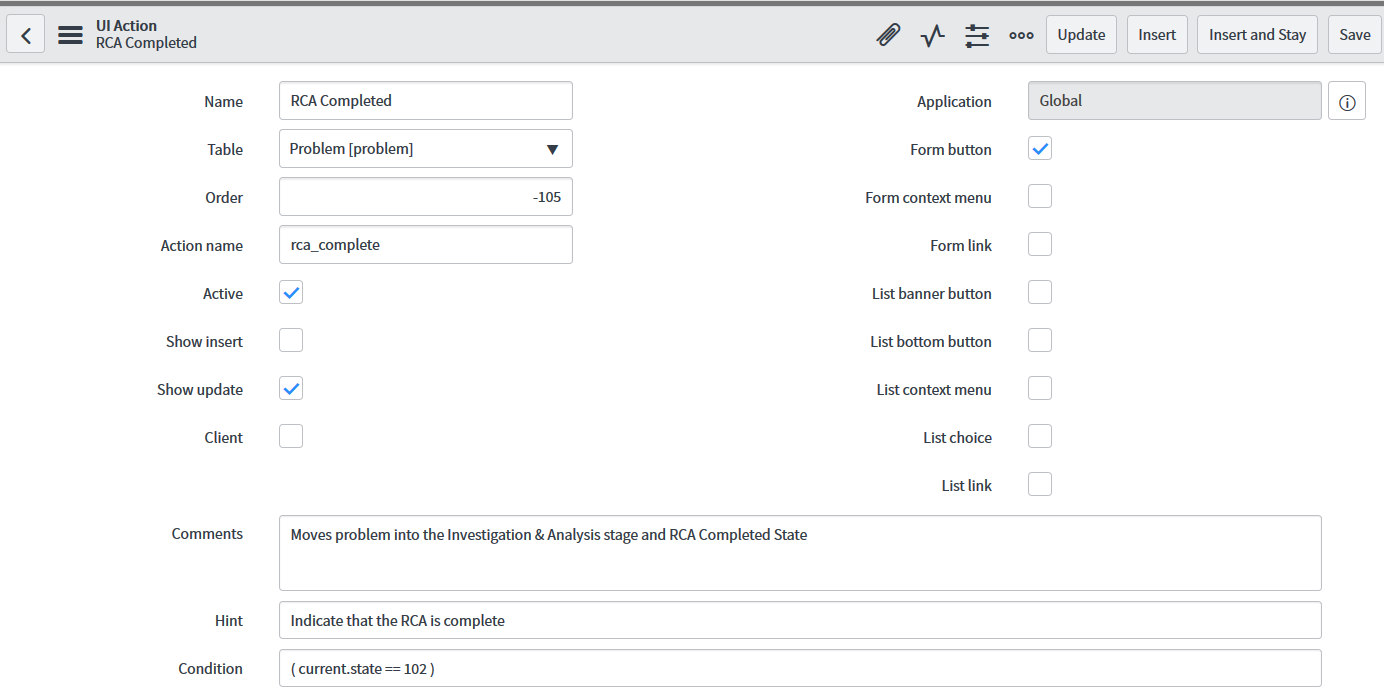Uncheck the Show update checkbox
The width and height of the screenshot is (1384, 687).
[x=291, y=389]
